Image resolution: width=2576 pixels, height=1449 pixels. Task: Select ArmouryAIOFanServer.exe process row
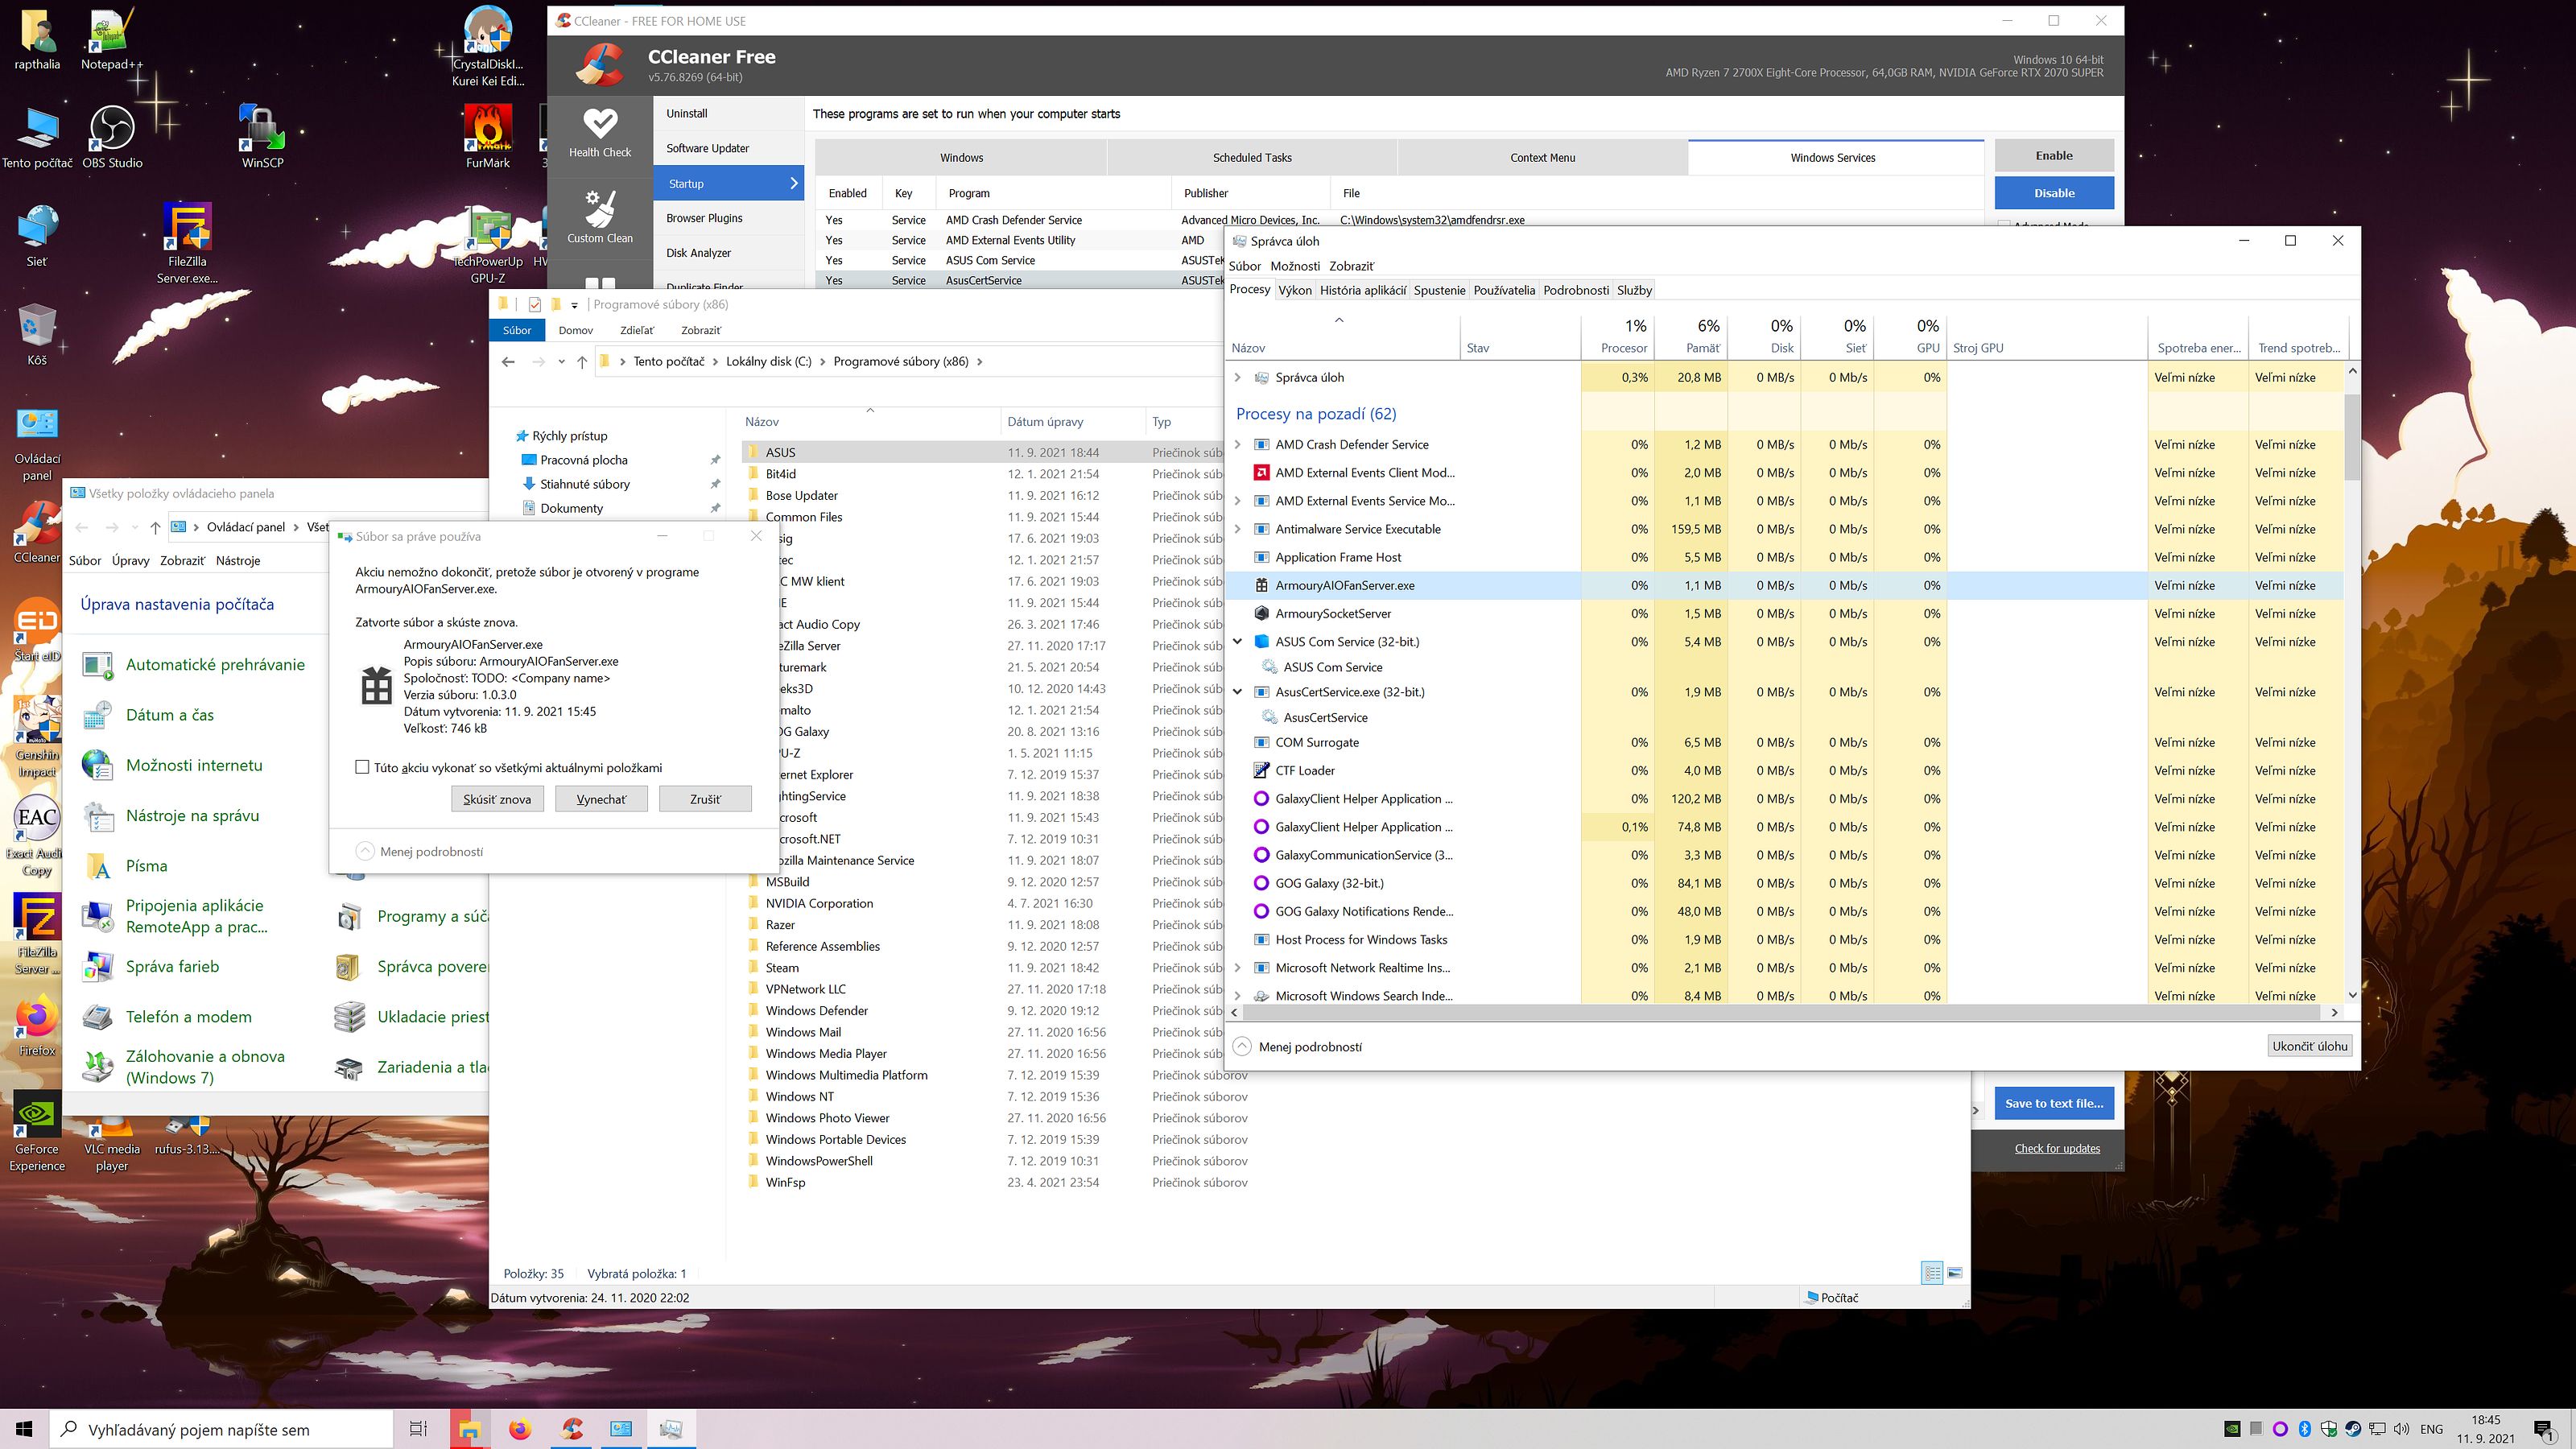1785,585
